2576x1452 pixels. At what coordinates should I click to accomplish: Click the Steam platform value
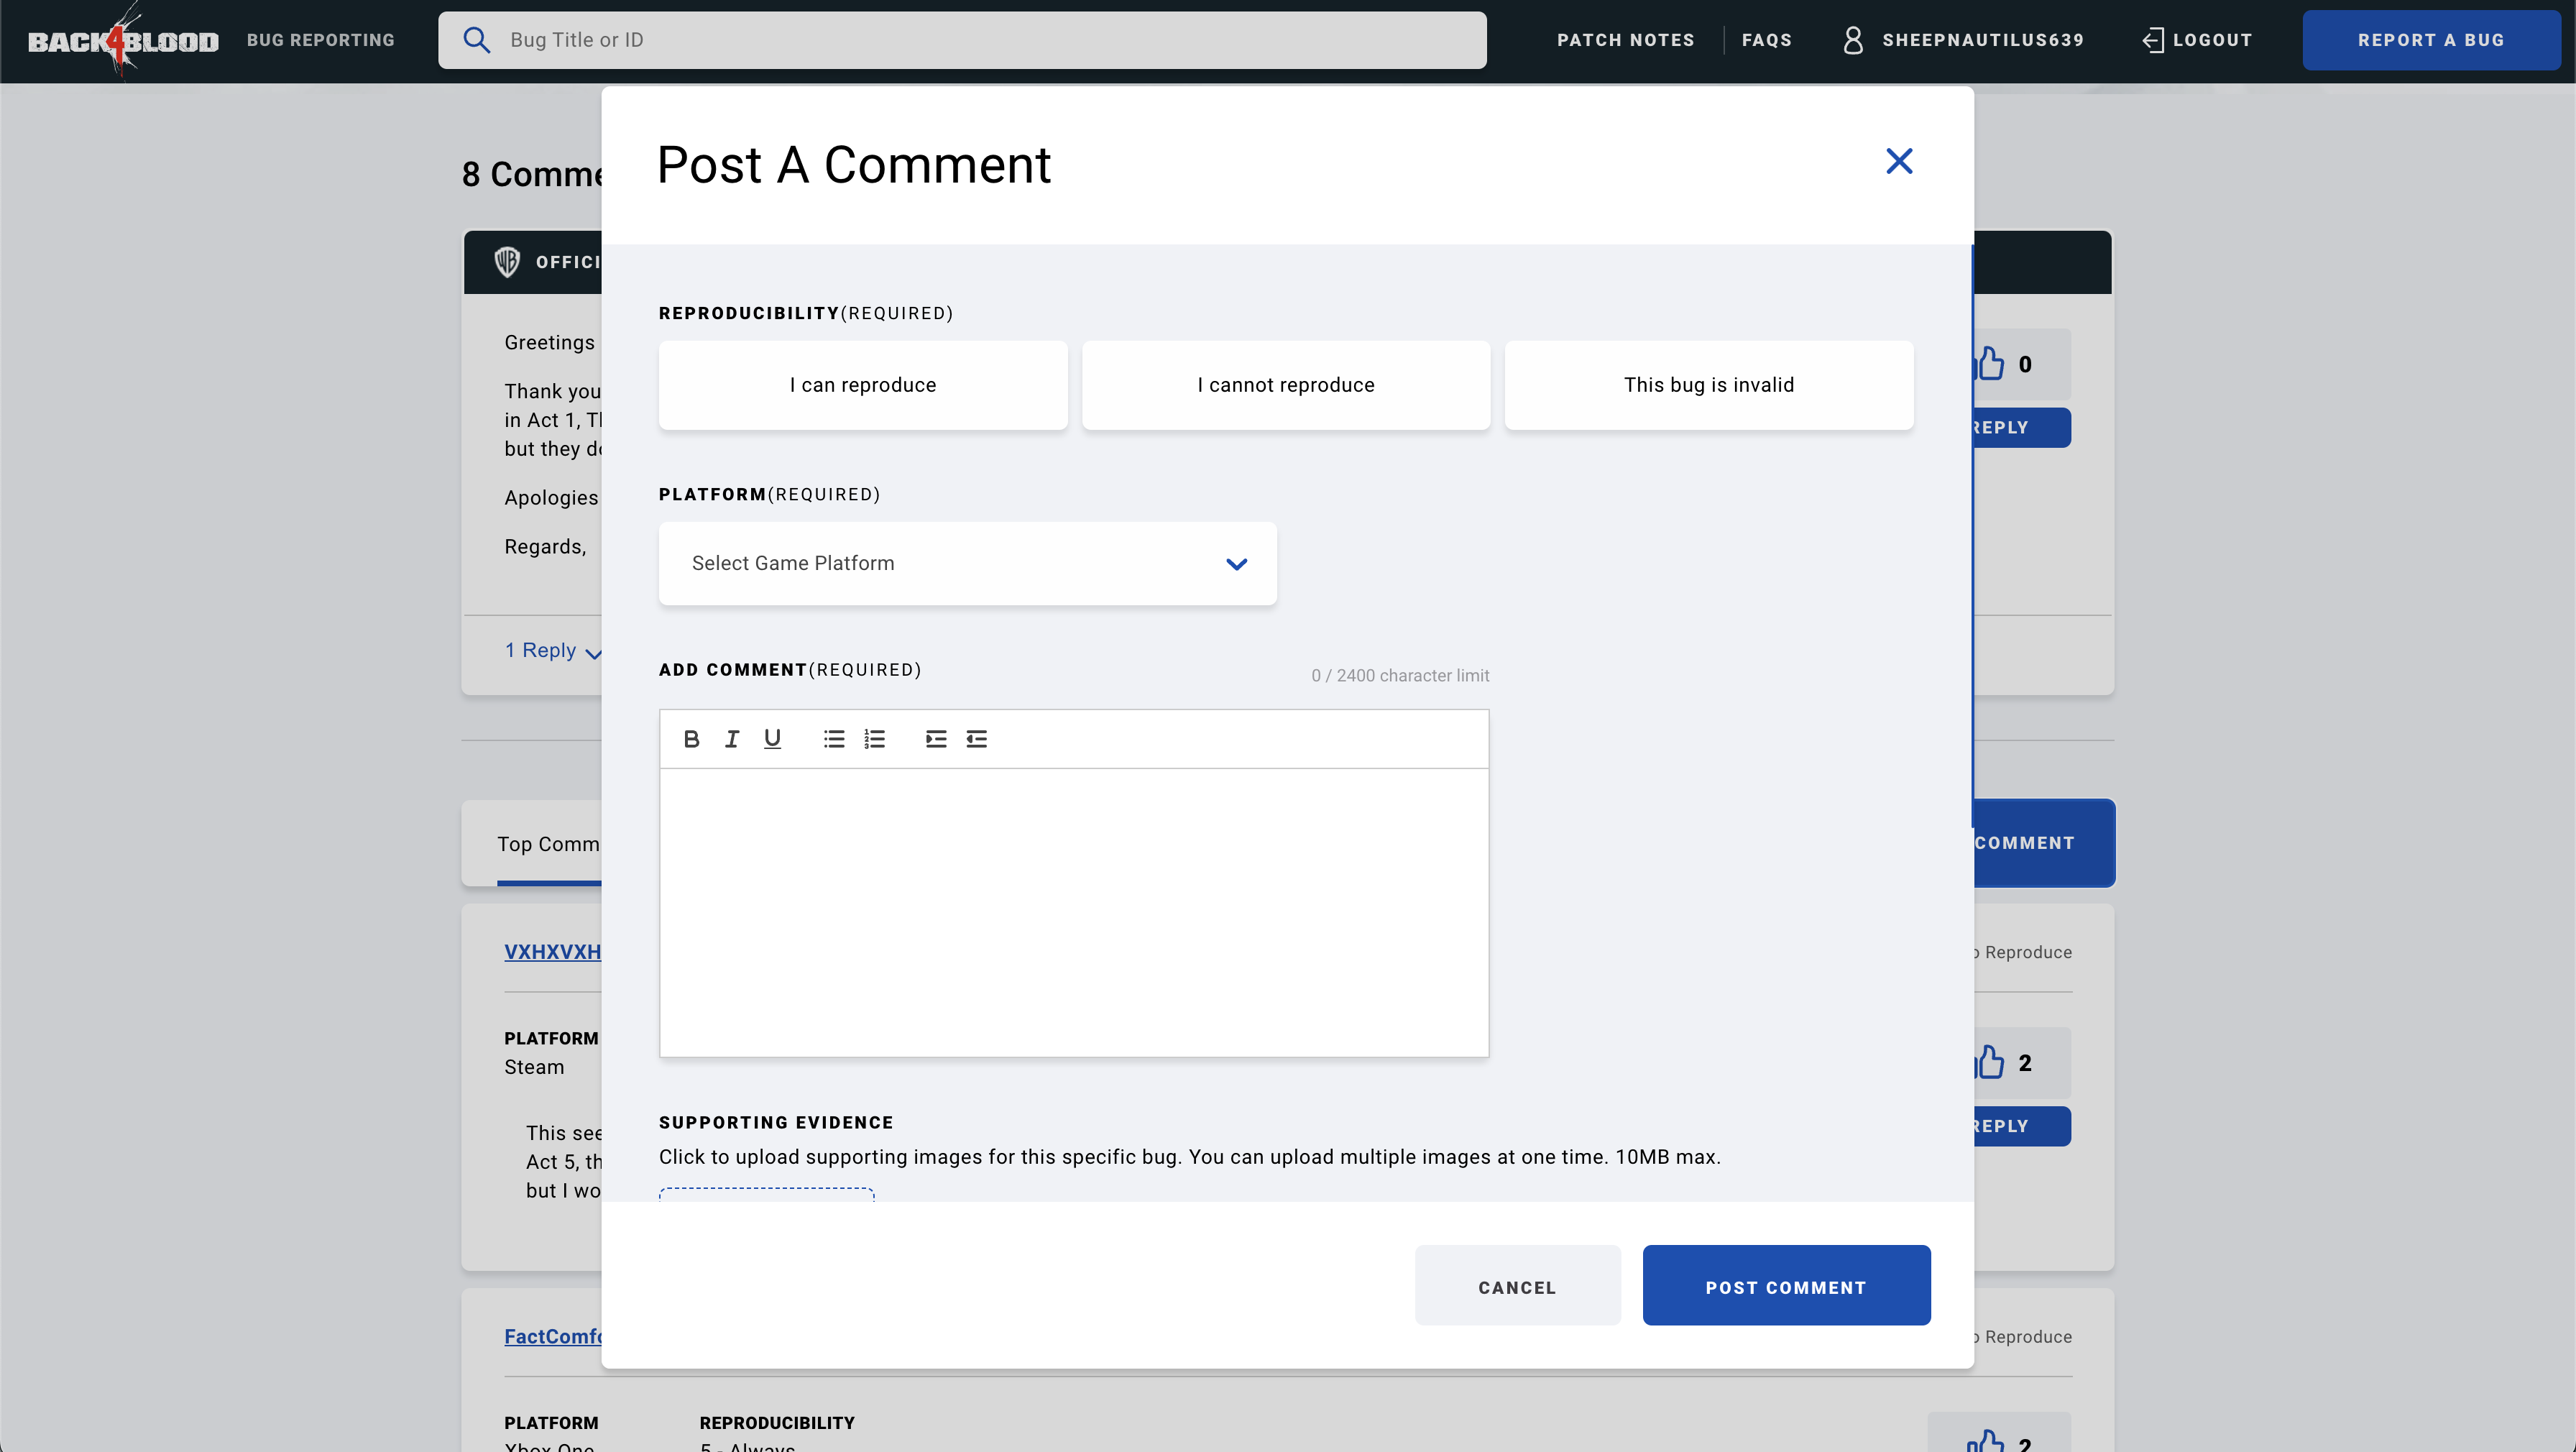point(534,1067)
